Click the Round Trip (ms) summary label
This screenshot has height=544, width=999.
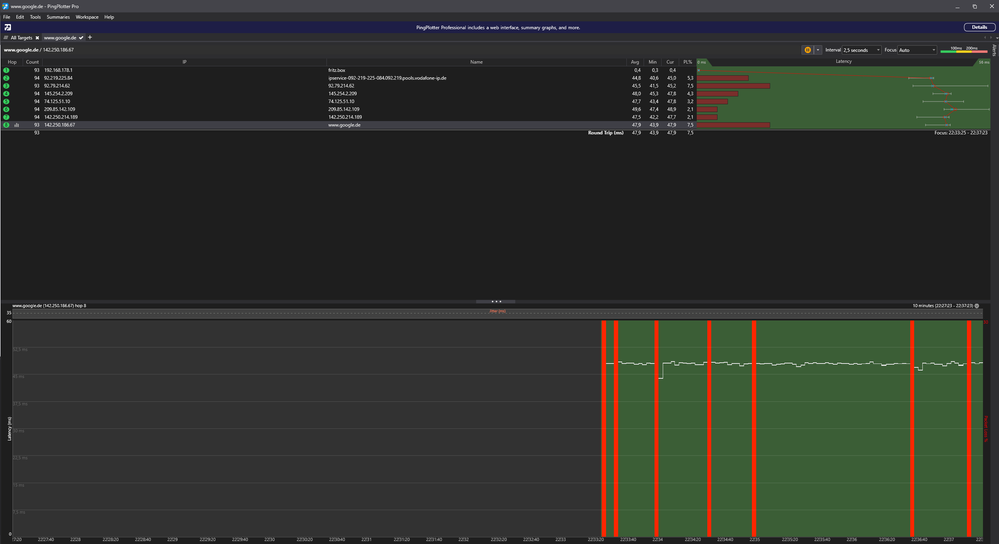[605, 132]
